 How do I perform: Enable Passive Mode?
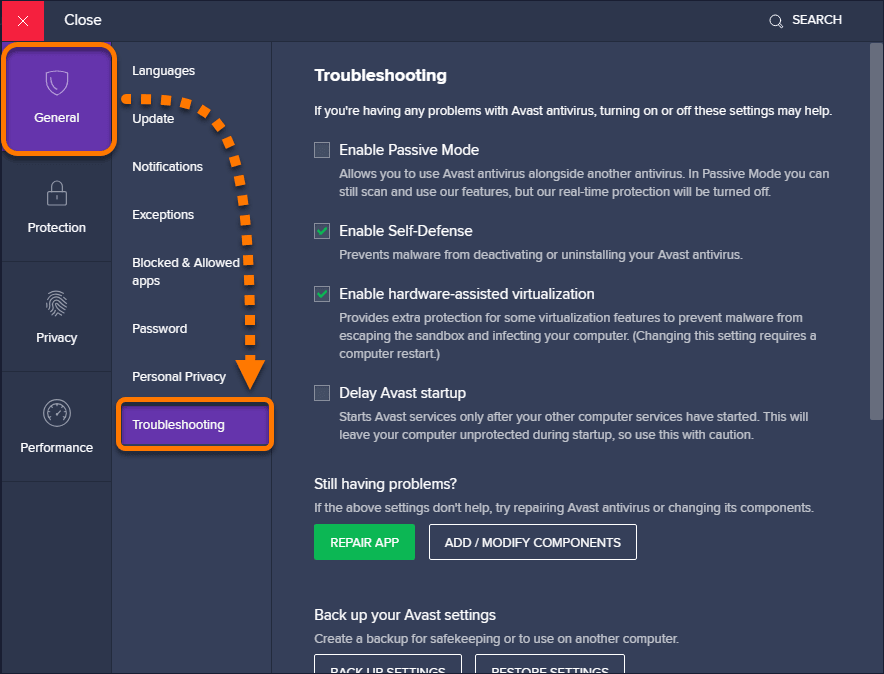(322, 149)
